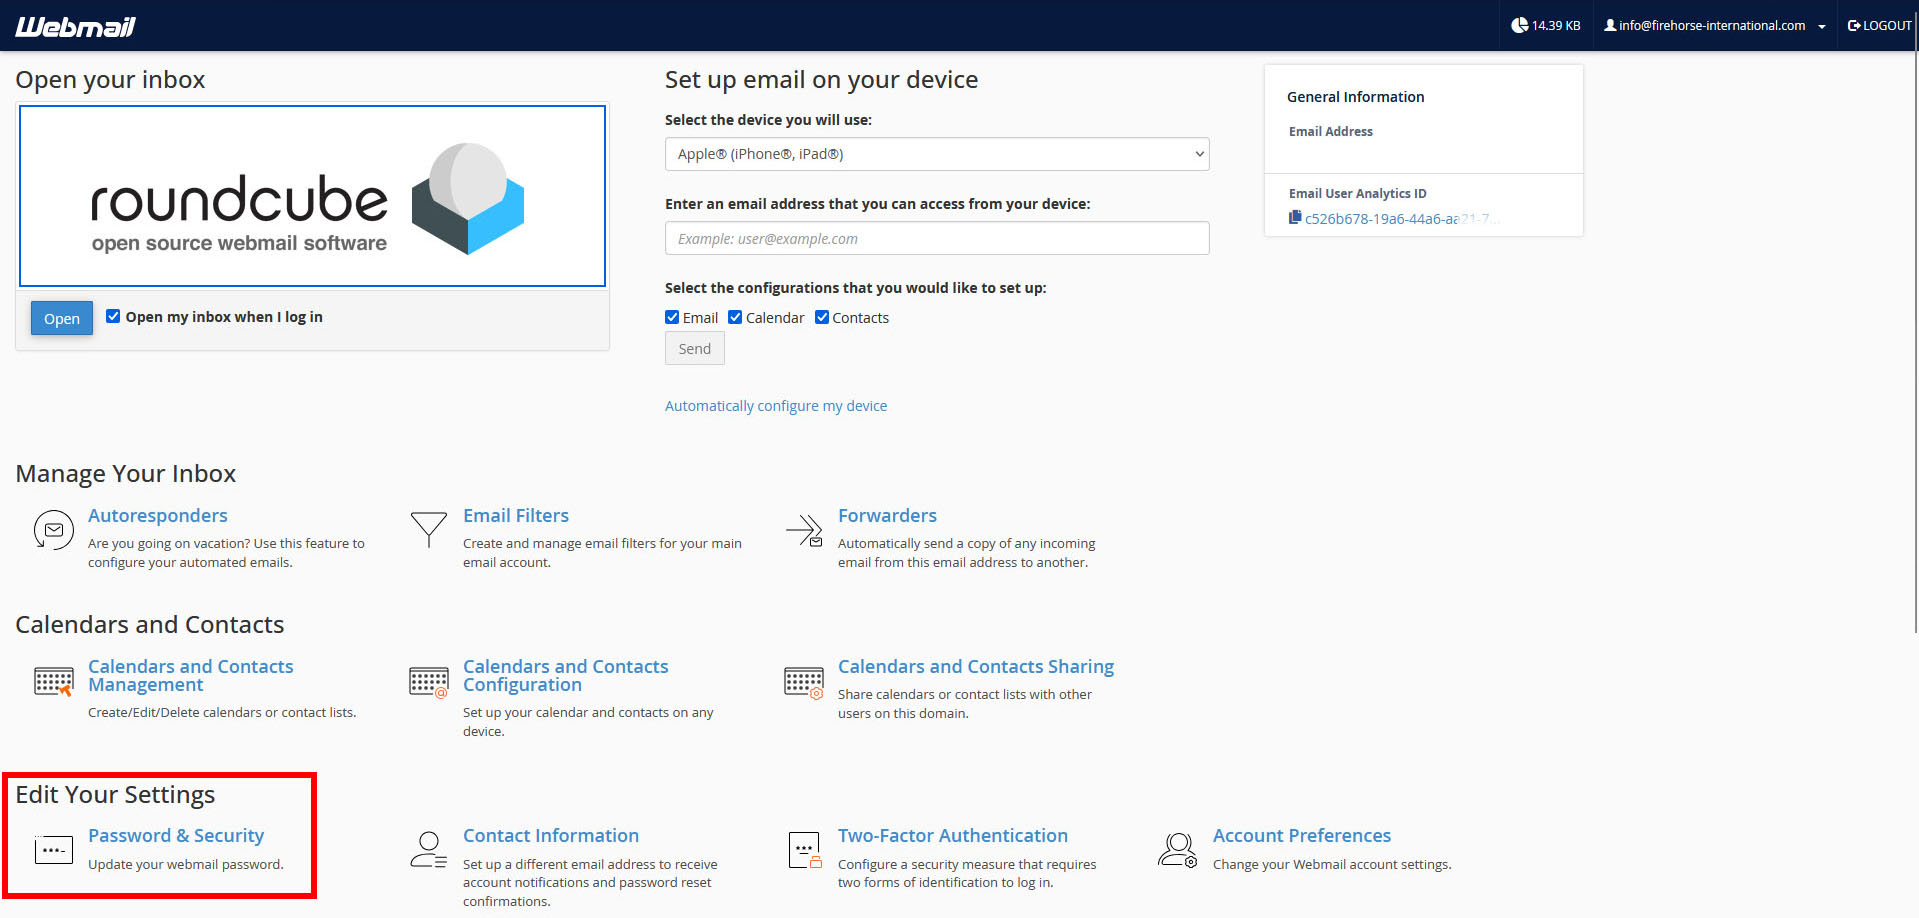Click the Password & Security icon
This screenshot has height=918, width=1919.
point(54,850)
